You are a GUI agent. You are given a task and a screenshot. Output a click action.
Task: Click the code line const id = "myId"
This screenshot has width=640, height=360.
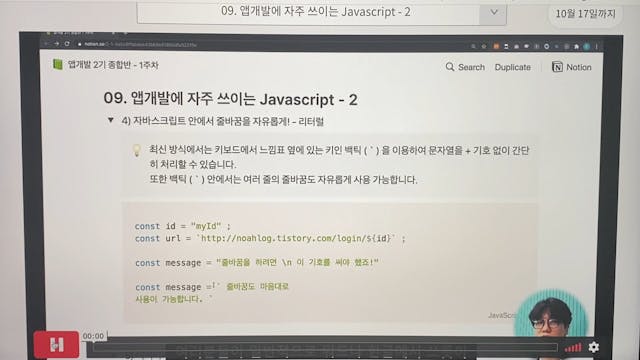pyautogui.click(x=182, y=226)
